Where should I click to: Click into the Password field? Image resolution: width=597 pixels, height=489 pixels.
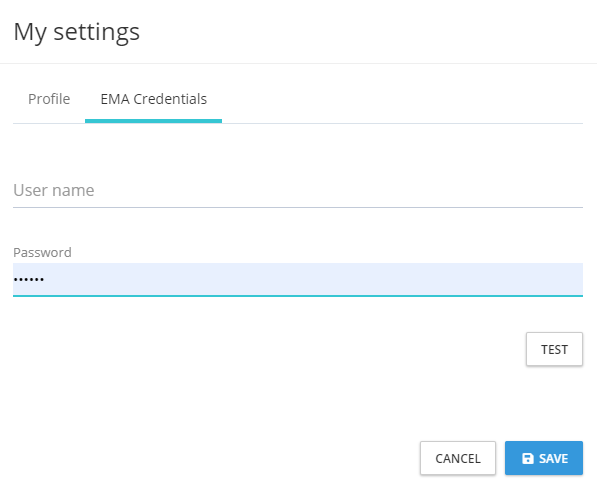click(x=298, y=279)
